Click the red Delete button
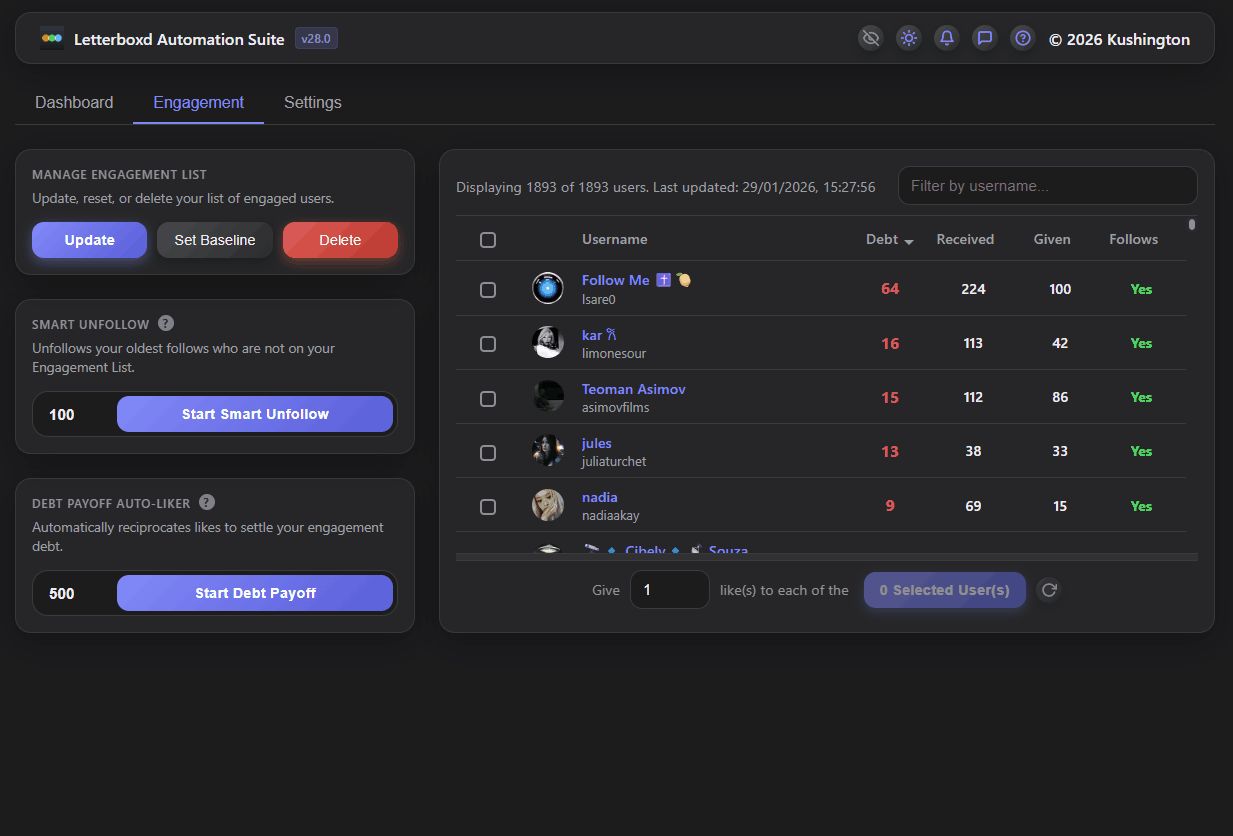The height and width of the screenshot is (836, 1233). coord(340,240)
